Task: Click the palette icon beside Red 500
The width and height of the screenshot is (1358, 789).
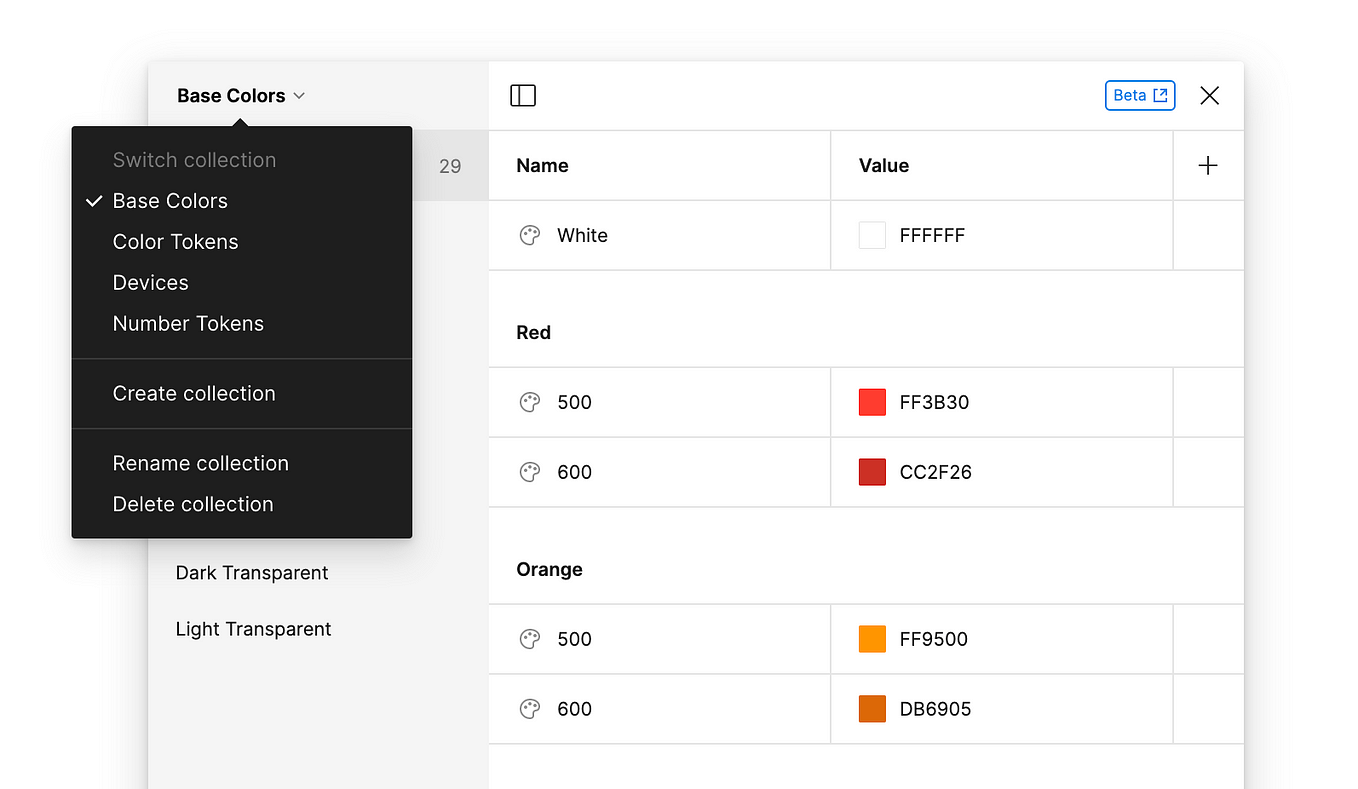Action: pyautogui.click(x=530, y=402)
